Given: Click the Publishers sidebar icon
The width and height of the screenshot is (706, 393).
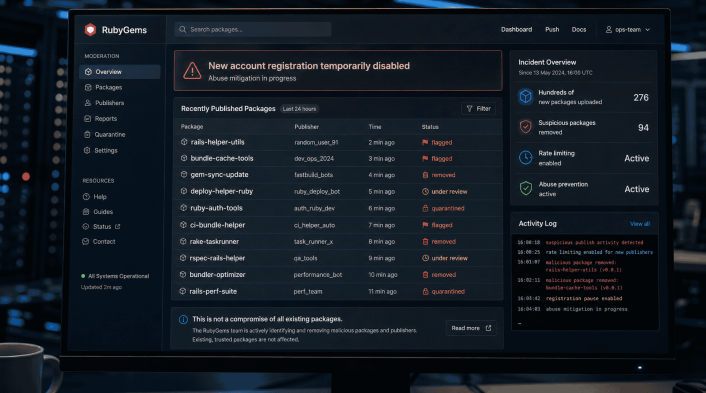Looking at the screenshot, I should coord(87,103).
